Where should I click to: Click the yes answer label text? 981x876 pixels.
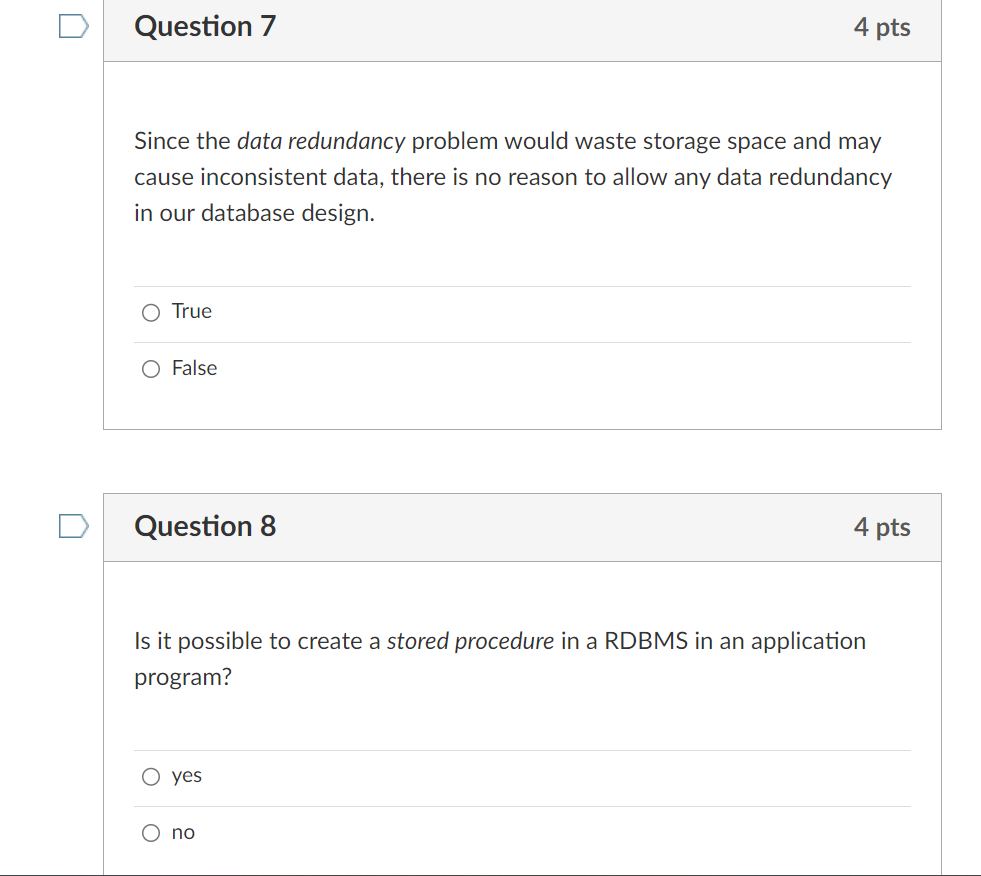point(188,775)
